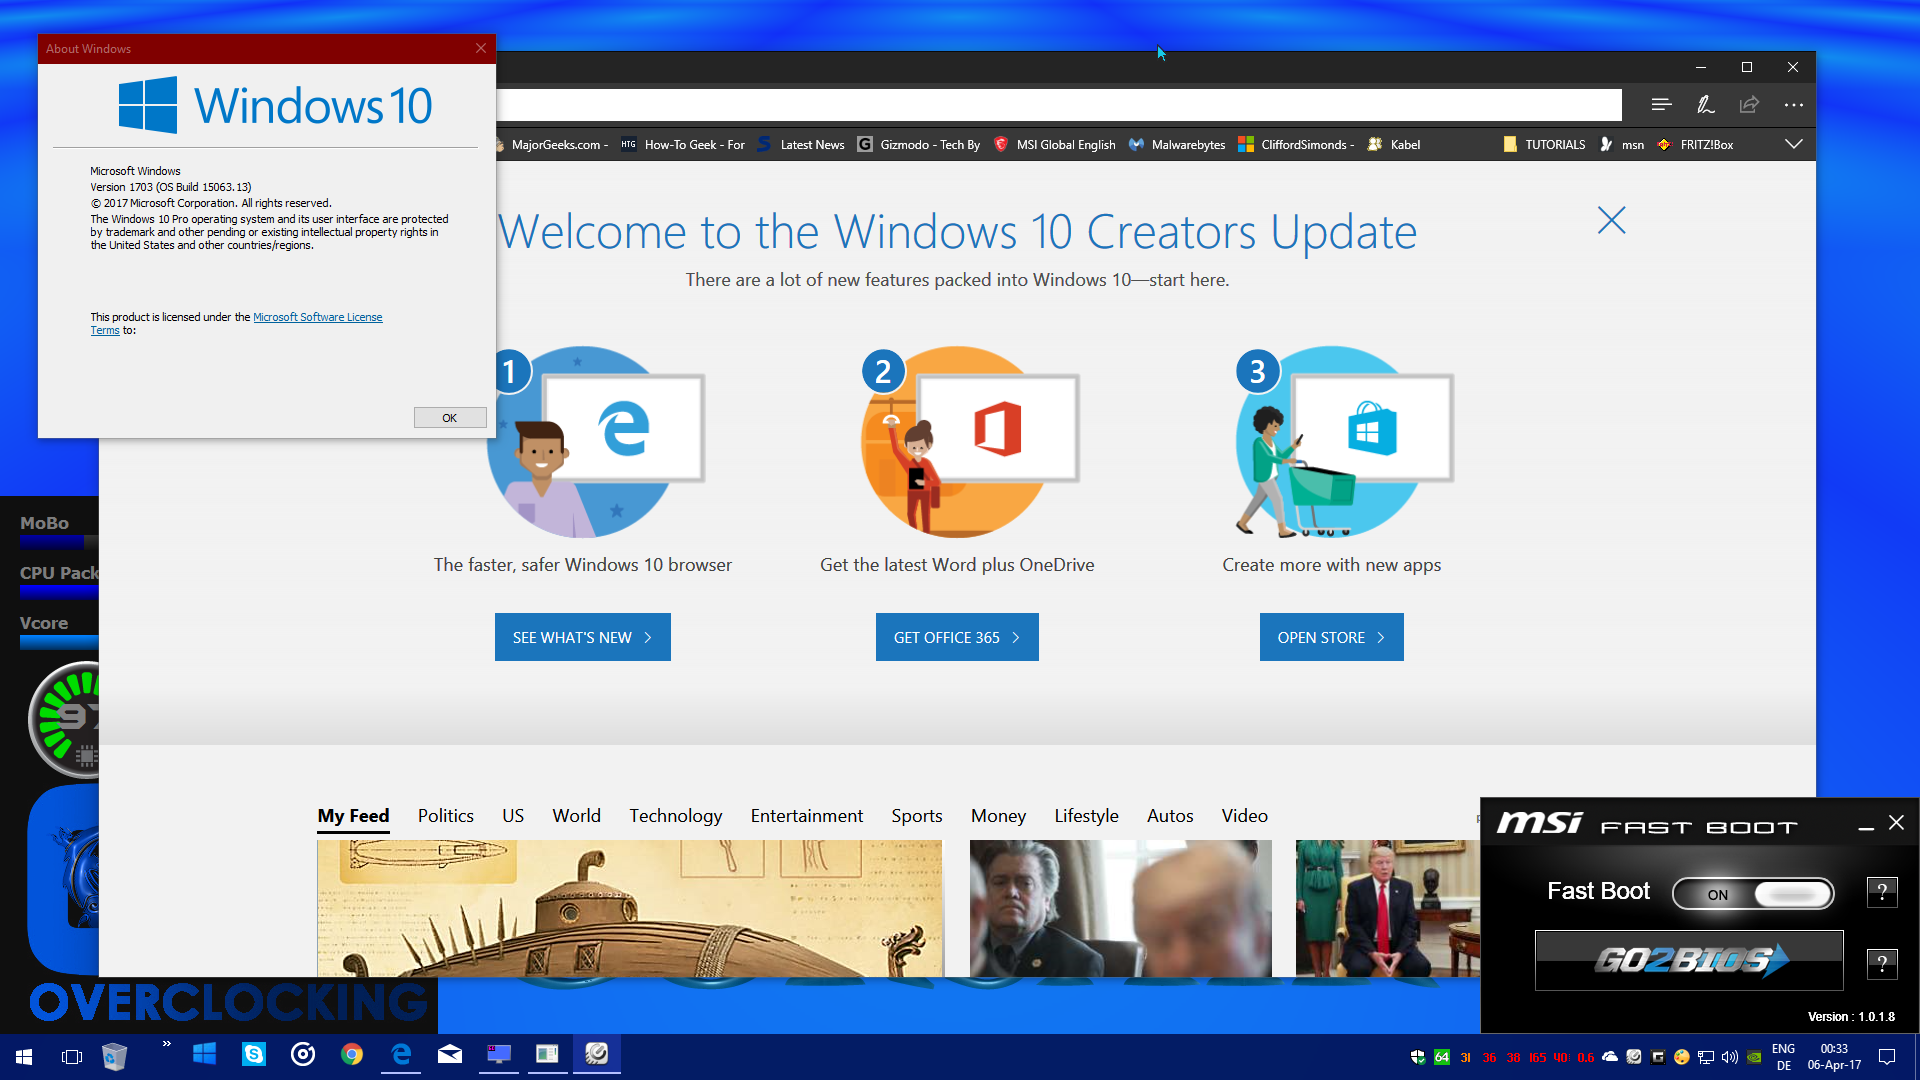Select the Entertainment tab
The height and width of the screenshot is (1080, 1920).
[x=807, y=816]
